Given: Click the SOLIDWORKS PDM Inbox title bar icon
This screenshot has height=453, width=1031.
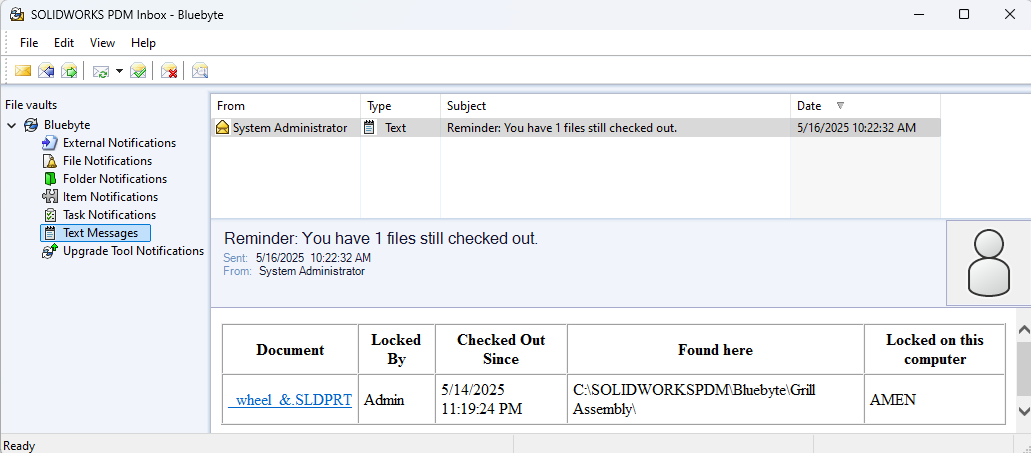Looking at the screenshot, I should coord(17,14).
